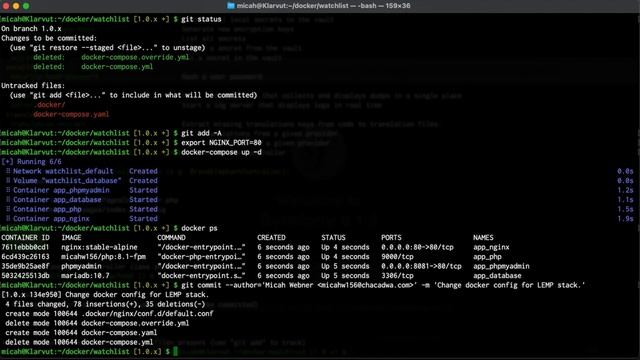Click container ID '35de9b25ae8f'

[25, 266]
